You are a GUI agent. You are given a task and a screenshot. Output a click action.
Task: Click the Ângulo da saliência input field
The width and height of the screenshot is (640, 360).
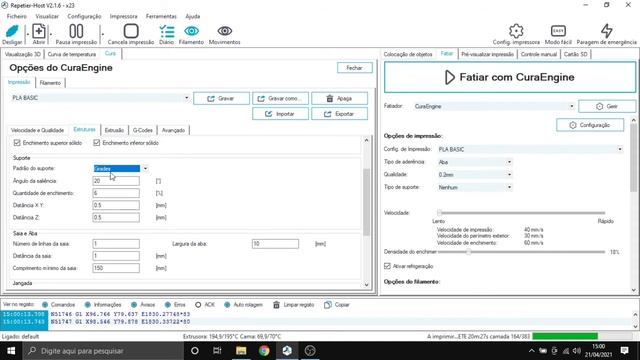[x=116, y=181]
